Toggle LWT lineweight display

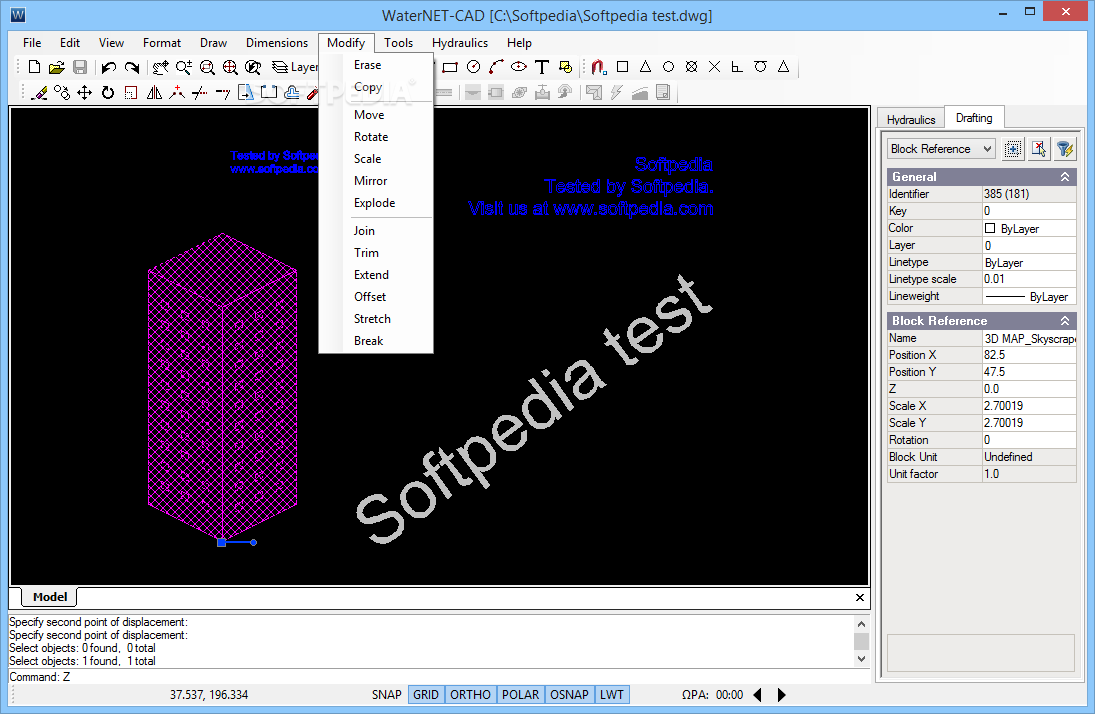[612, 694]
